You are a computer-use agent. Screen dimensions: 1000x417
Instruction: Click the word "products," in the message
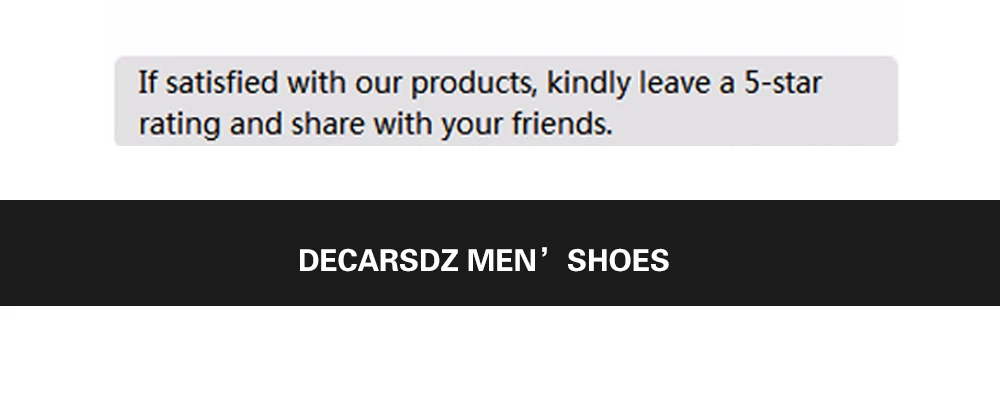click(474, 85)
